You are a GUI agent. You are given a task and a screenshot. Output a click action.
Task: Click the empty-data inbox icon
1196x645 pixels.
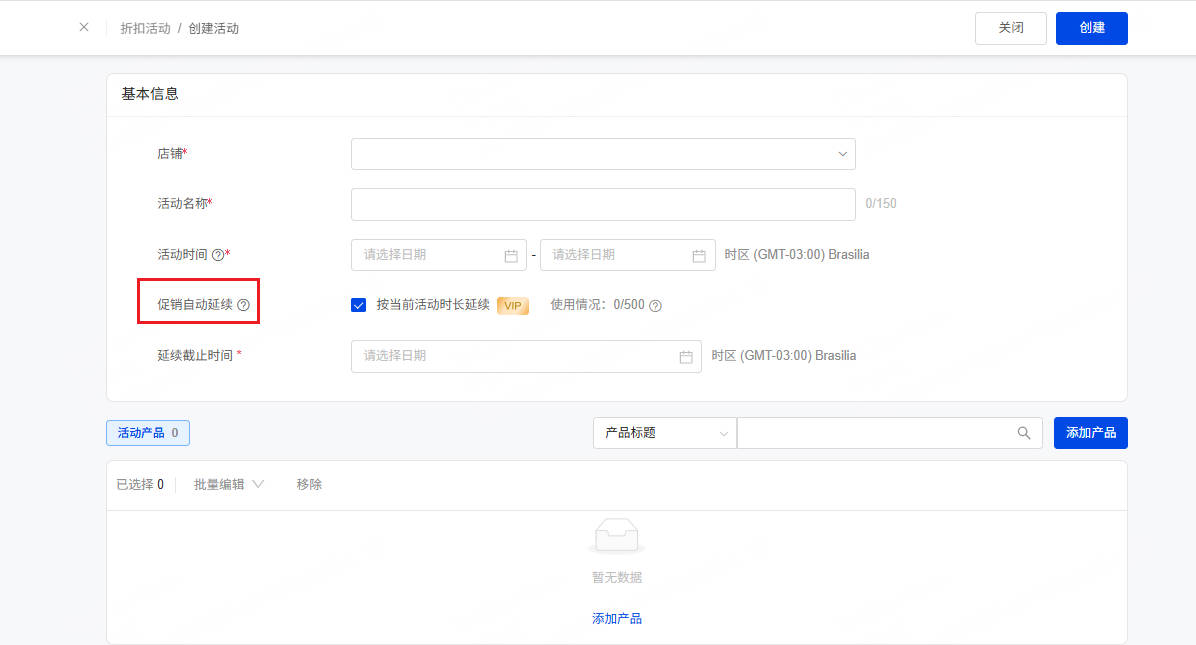click(x=616, y=537)
